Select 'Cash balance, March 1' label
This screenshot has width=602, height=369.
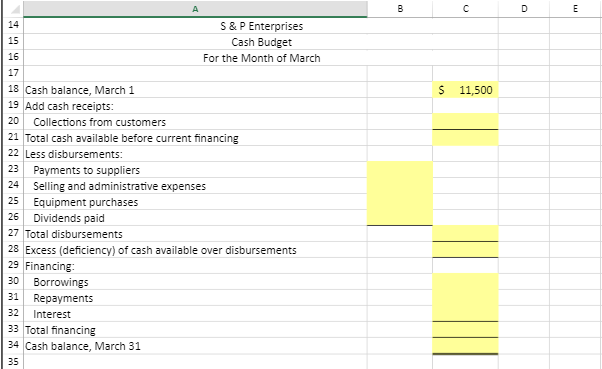tap(79, 90)
